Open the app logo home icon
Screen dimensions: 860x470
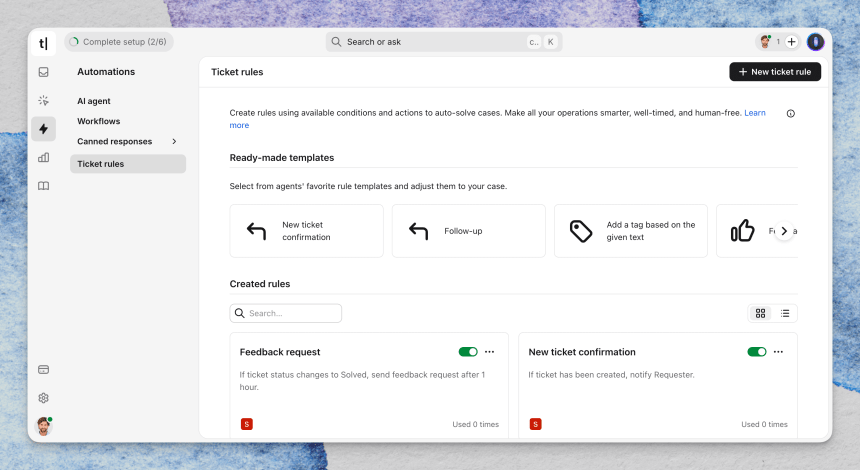[x=43, y=43]
